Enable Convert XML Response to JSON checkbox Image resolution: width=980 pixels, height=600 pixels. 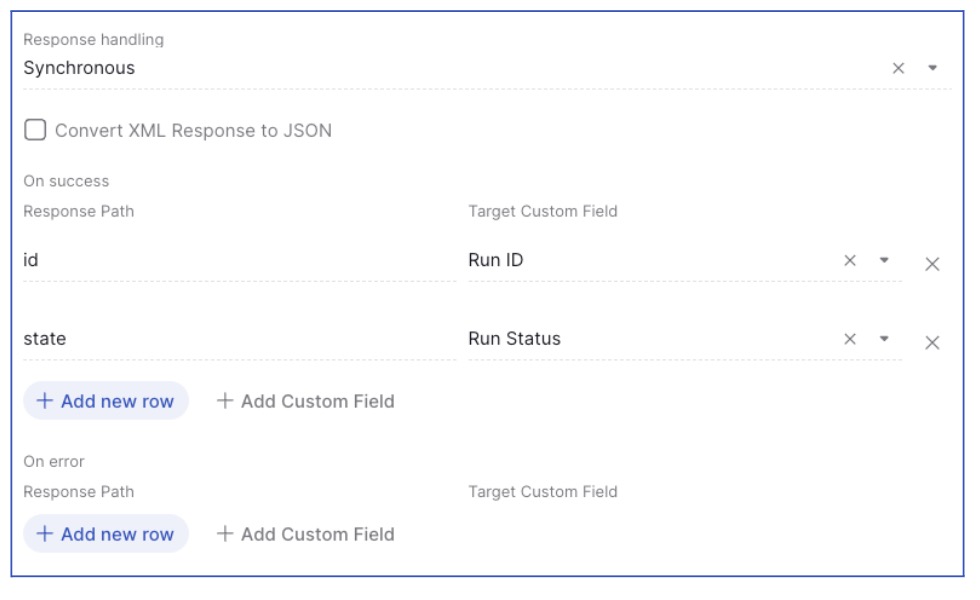click(x=35, y=130)
